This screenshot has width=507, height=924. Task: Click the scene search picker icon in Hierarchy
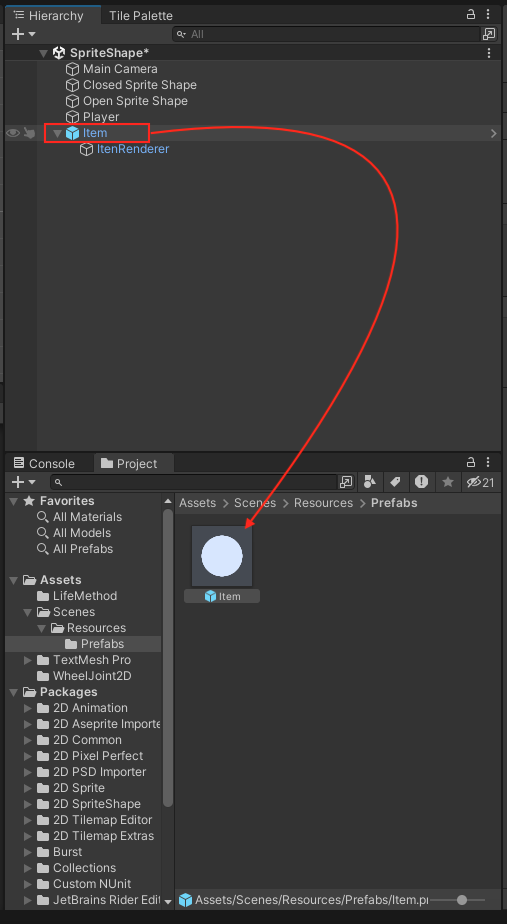click(489, 34)
